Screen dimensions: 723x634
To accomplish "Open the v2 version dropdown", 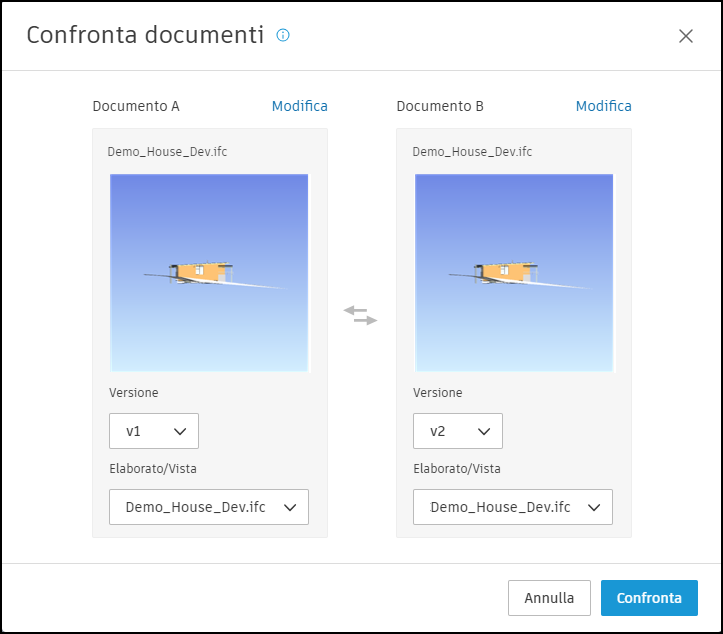I will (x=458, y=431).
